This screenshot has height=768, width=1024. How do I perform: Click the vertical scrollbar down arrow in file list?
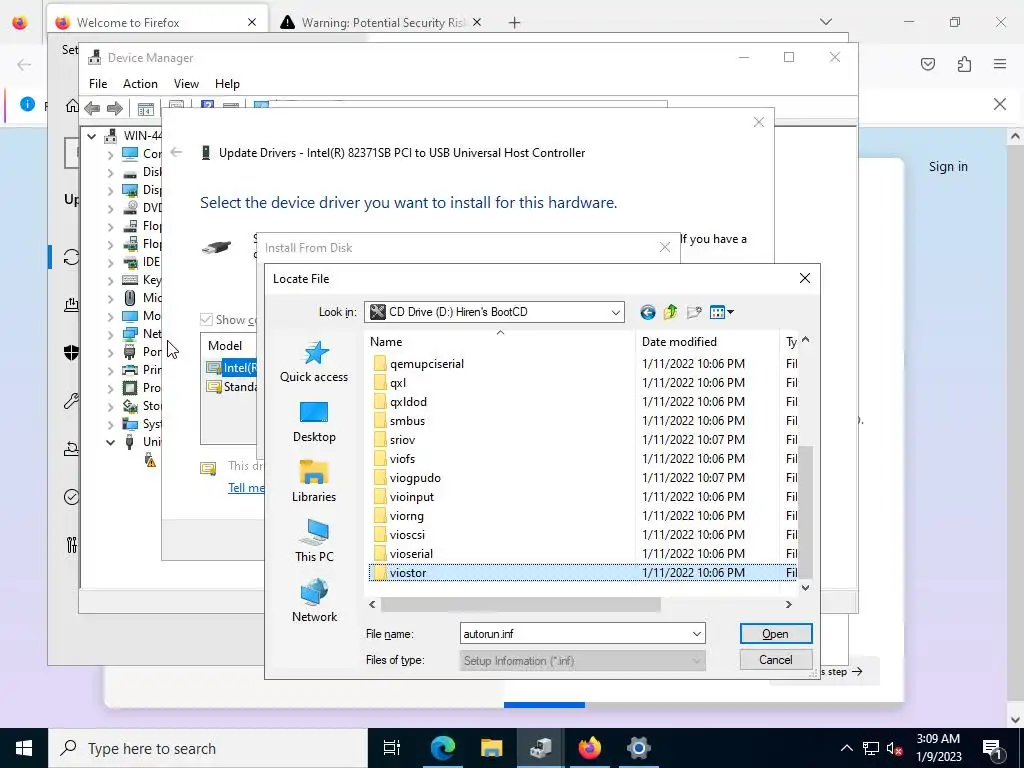pos(805,588)
